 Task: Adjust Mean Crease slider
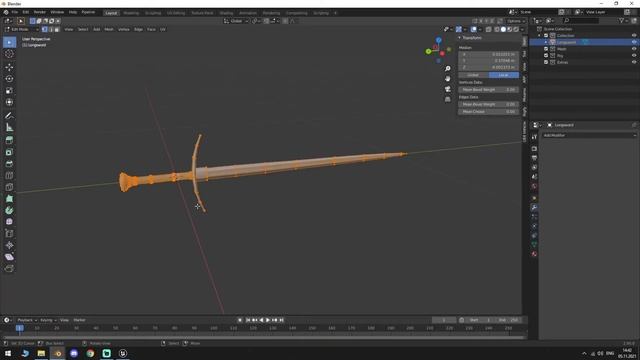click(489, 111)
